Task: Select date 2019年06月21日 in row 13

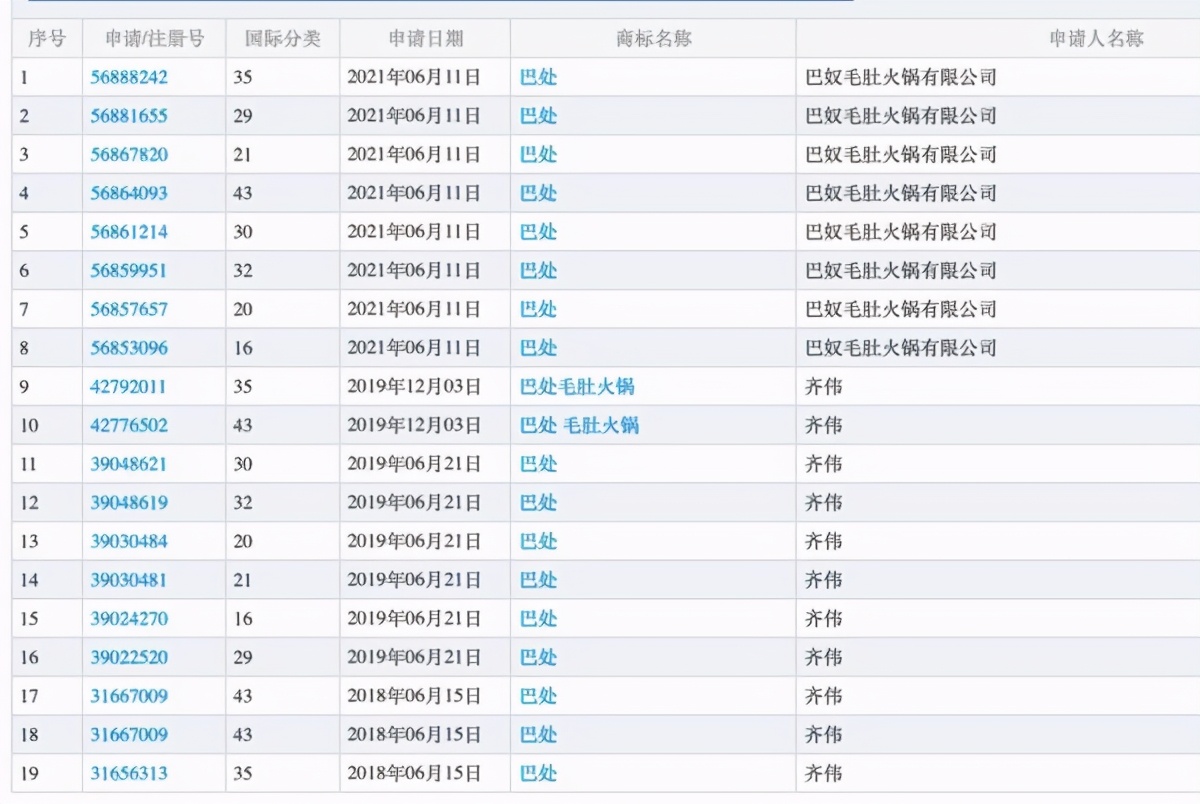Action: click(x=414, y=541)
